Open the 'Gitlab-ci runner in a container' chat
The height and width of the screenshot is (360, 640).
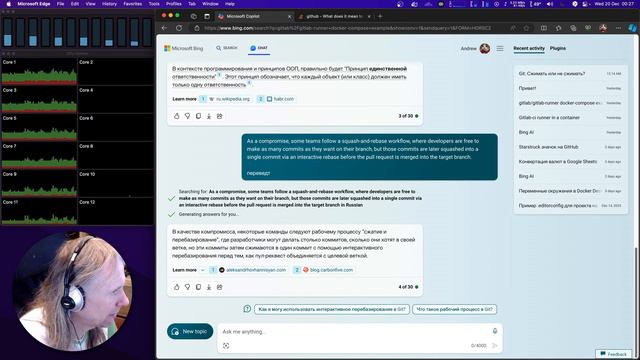click(570, 118)
